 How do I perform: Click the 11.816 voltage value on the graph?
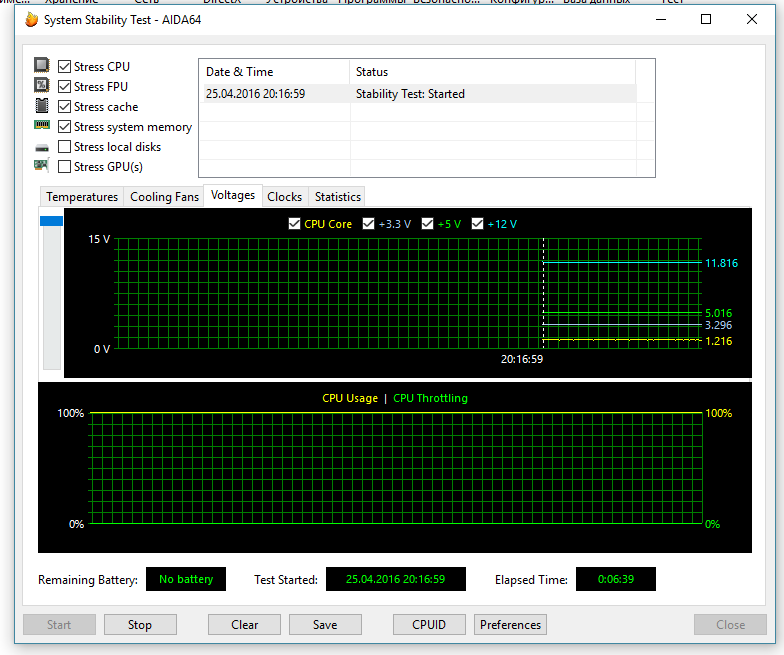[x=722, y=263]
